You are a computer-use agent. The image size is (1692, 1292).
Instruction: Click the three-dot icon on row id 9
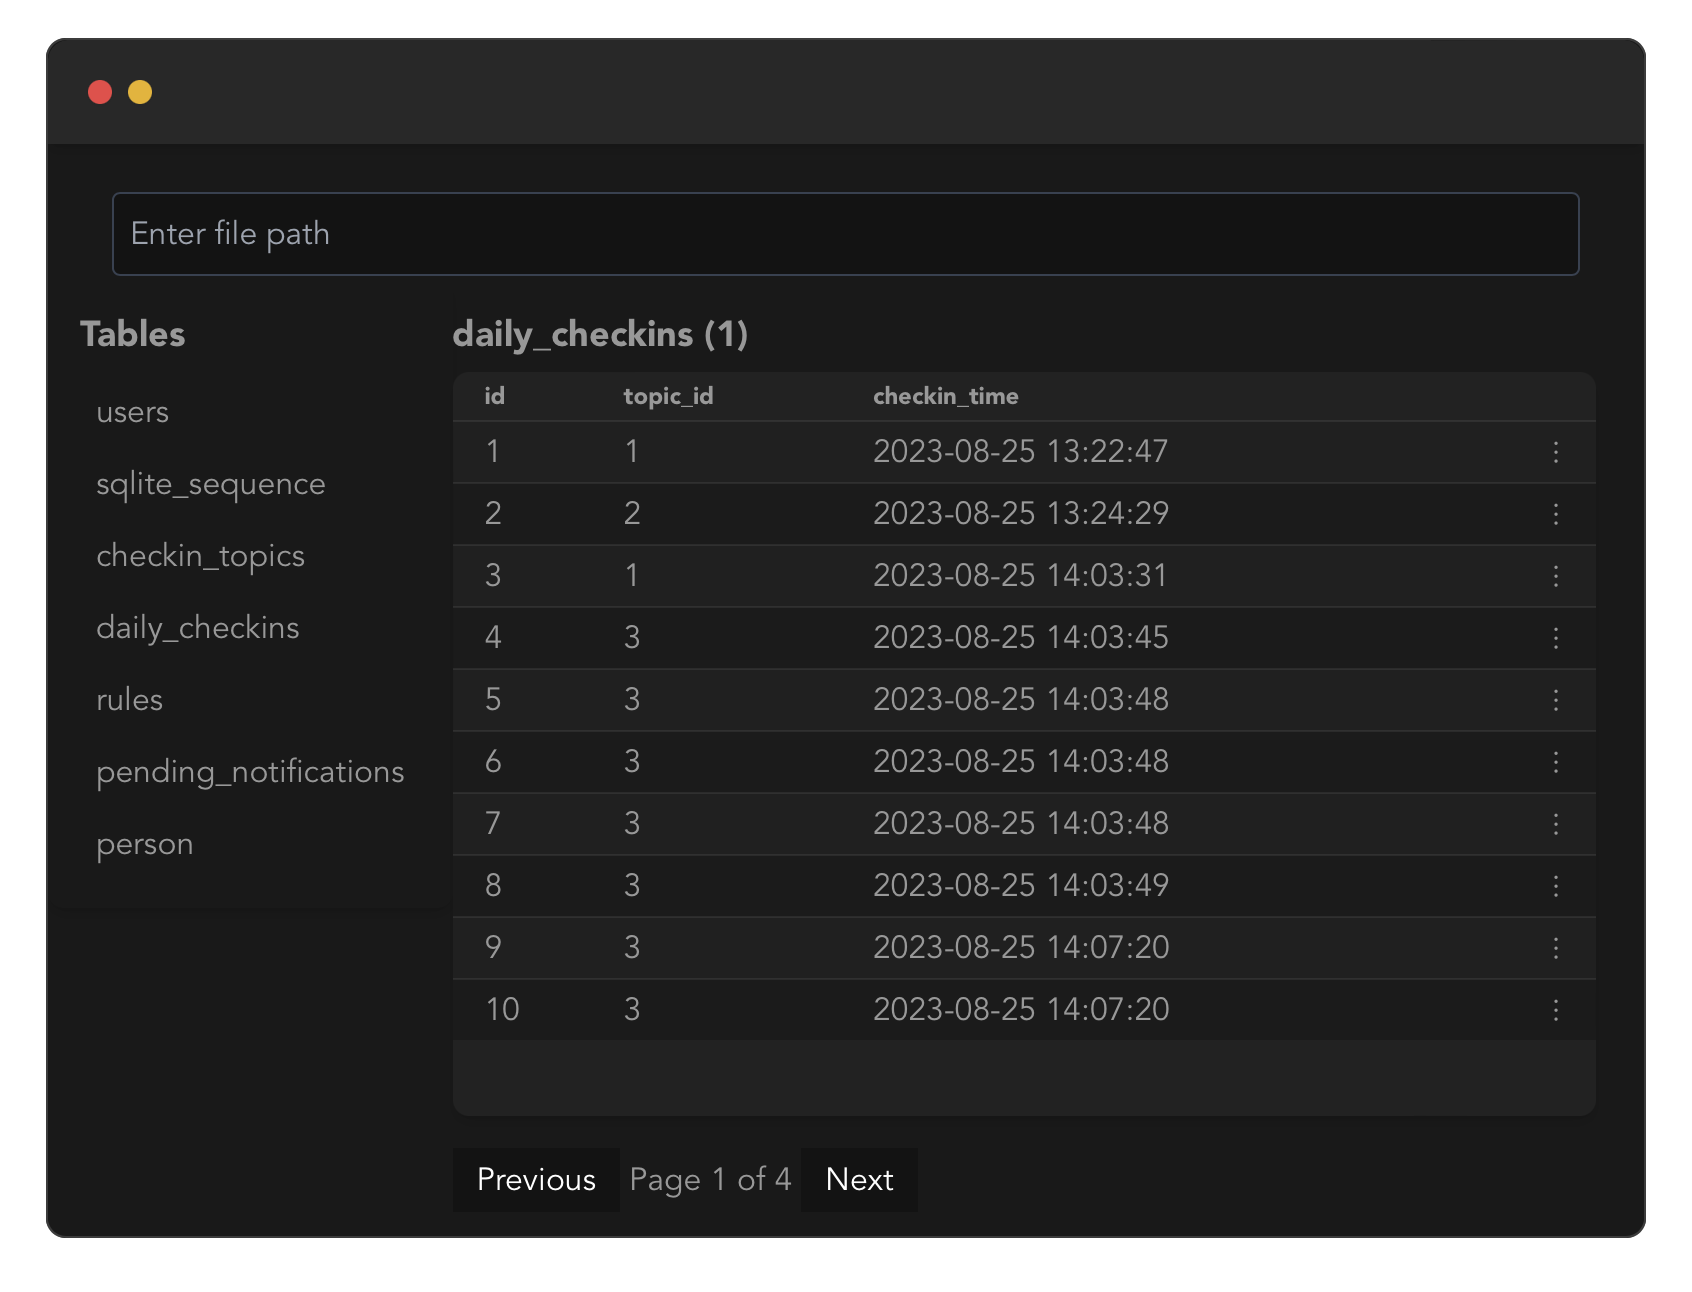coord(1555,948)
